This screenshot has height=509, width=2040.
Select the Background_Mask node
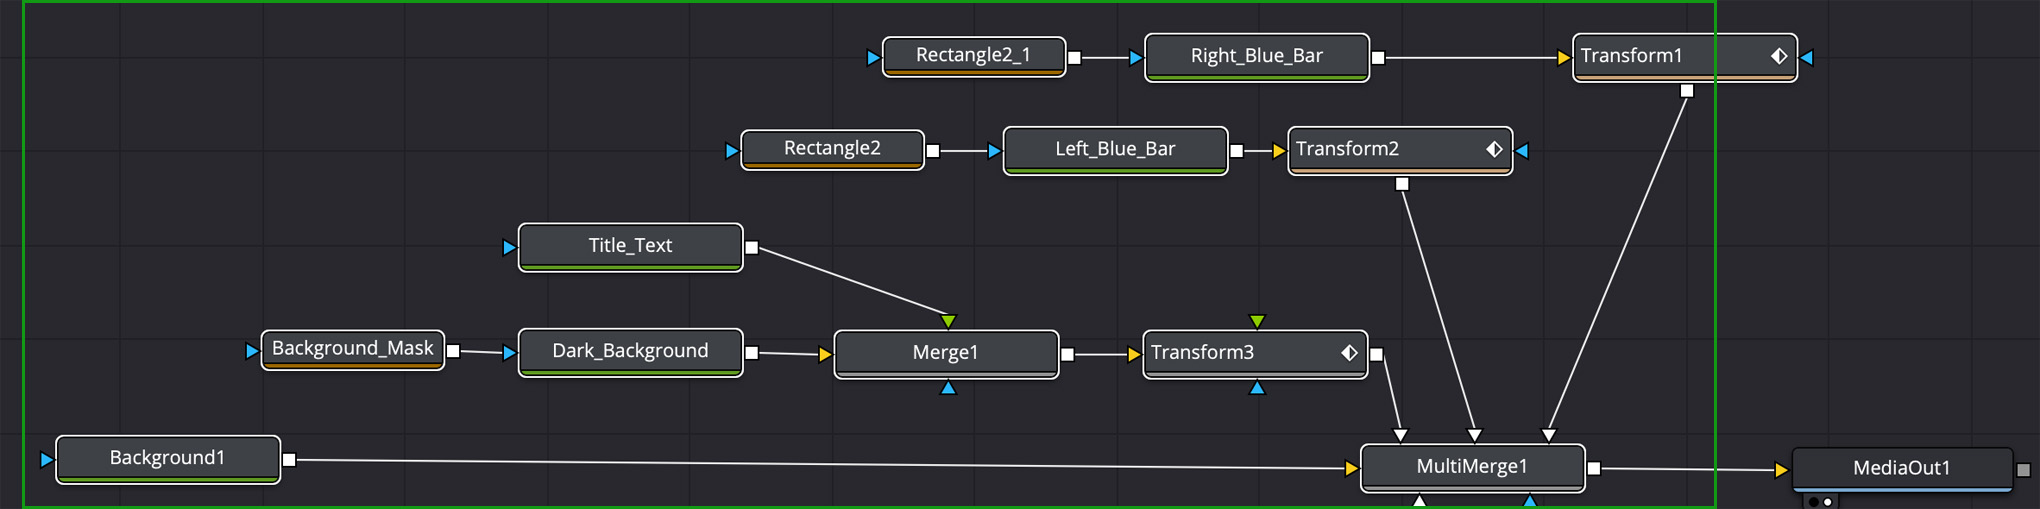[352, 348]
